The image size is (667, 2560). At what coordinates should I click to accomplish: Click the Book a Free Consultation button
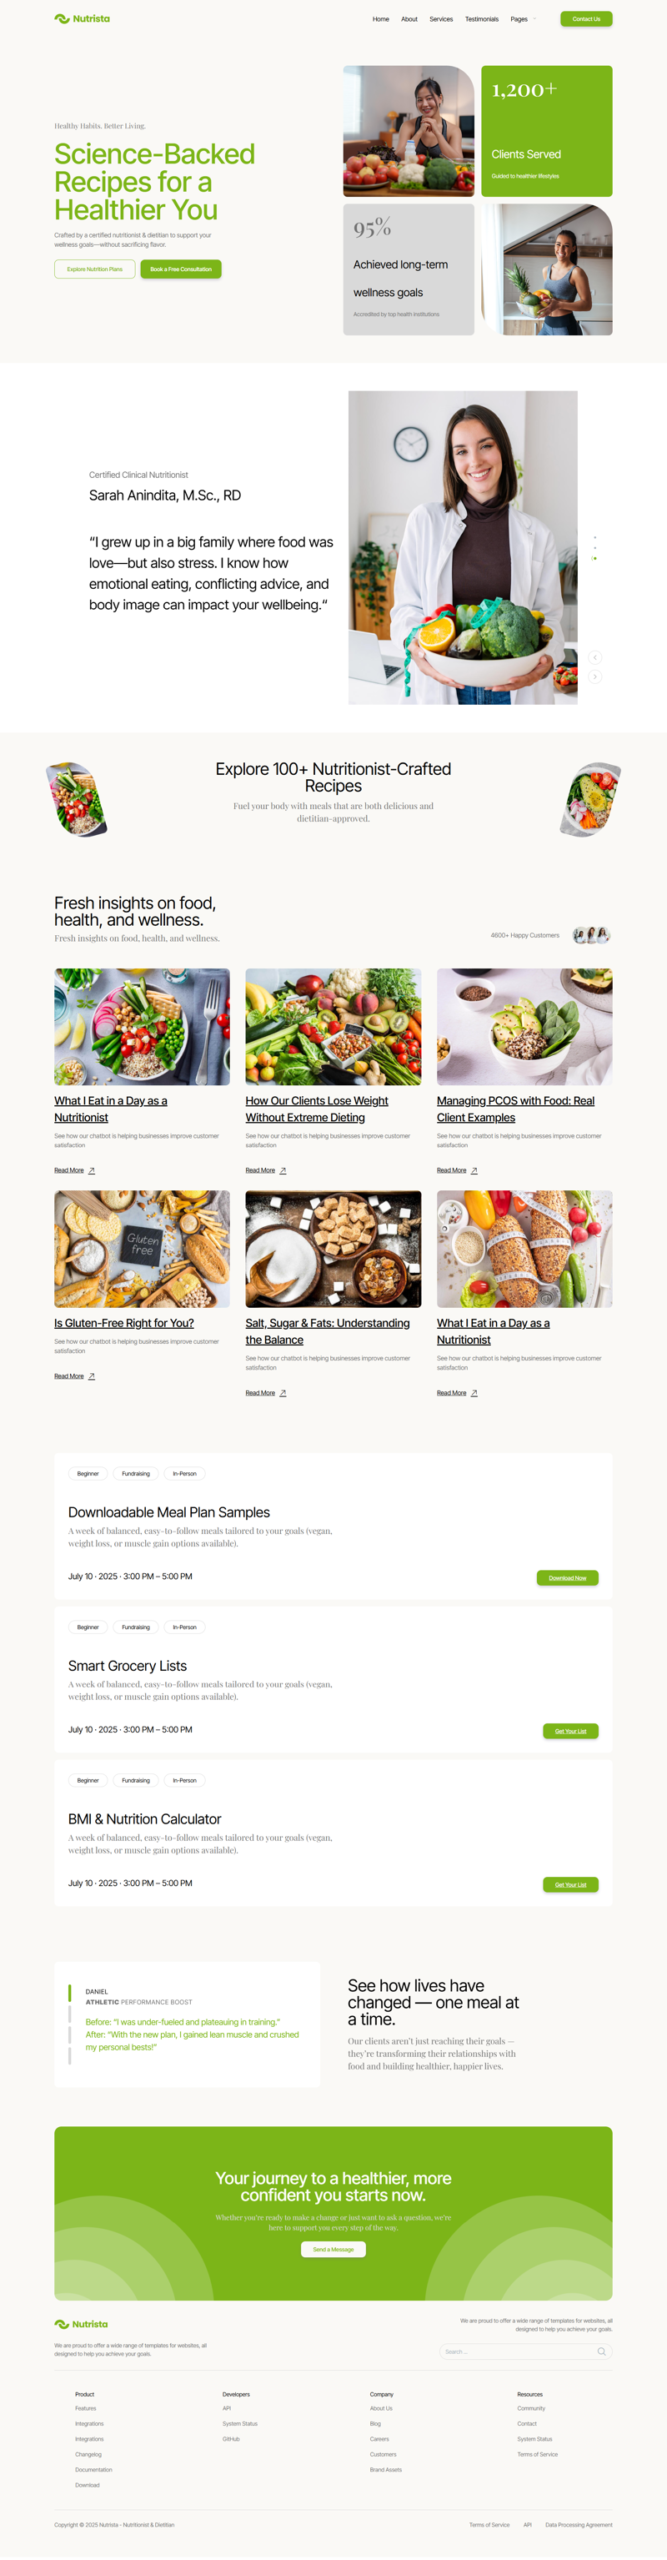(181, 269)
